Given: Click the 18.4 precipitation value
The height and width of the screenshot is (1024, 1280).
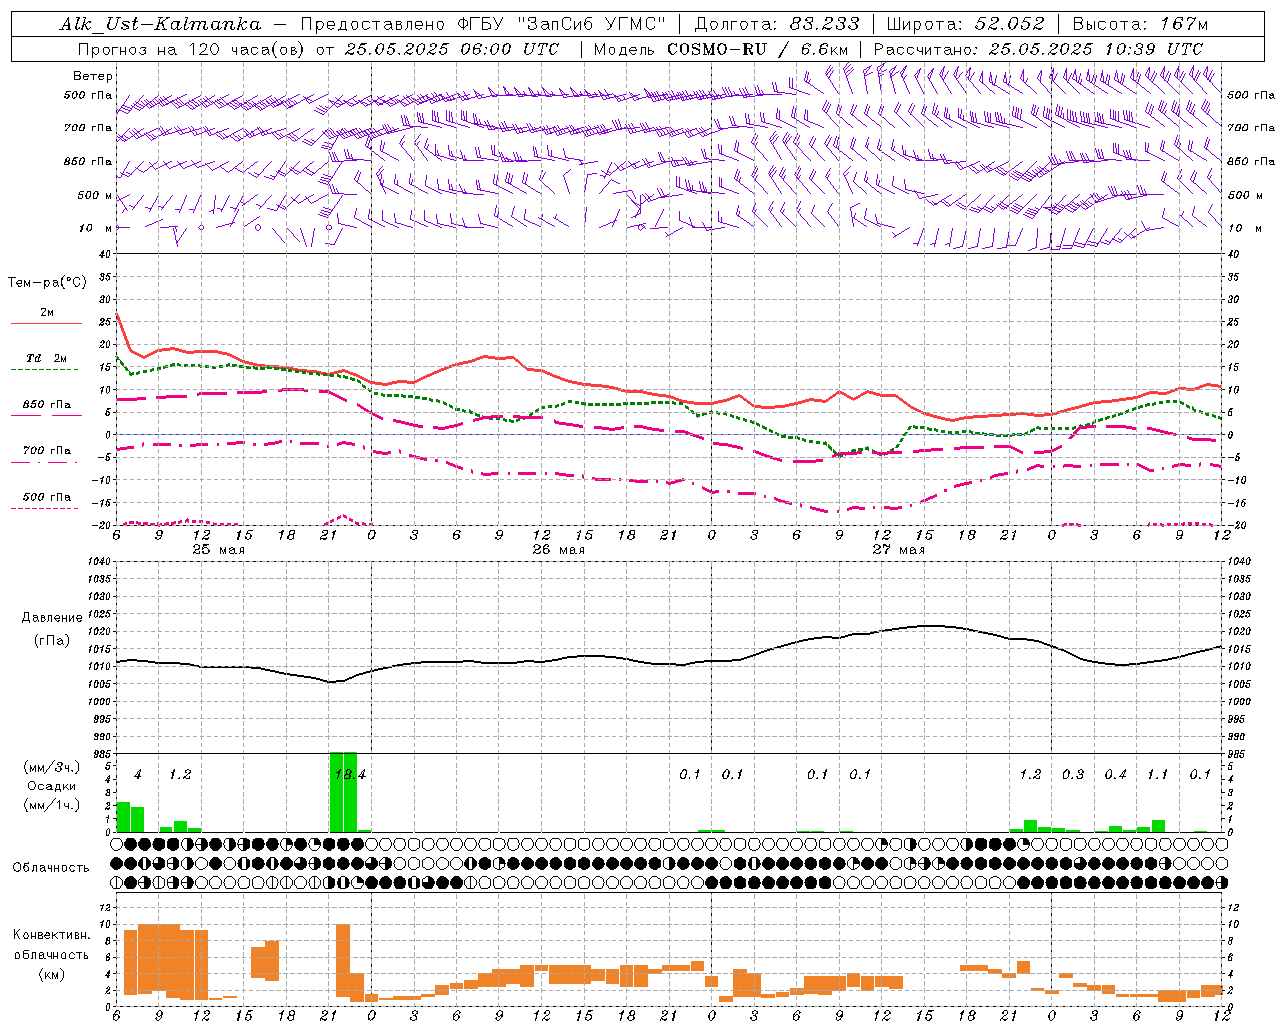Looking at the screenshot, I should tap(350, 775).
